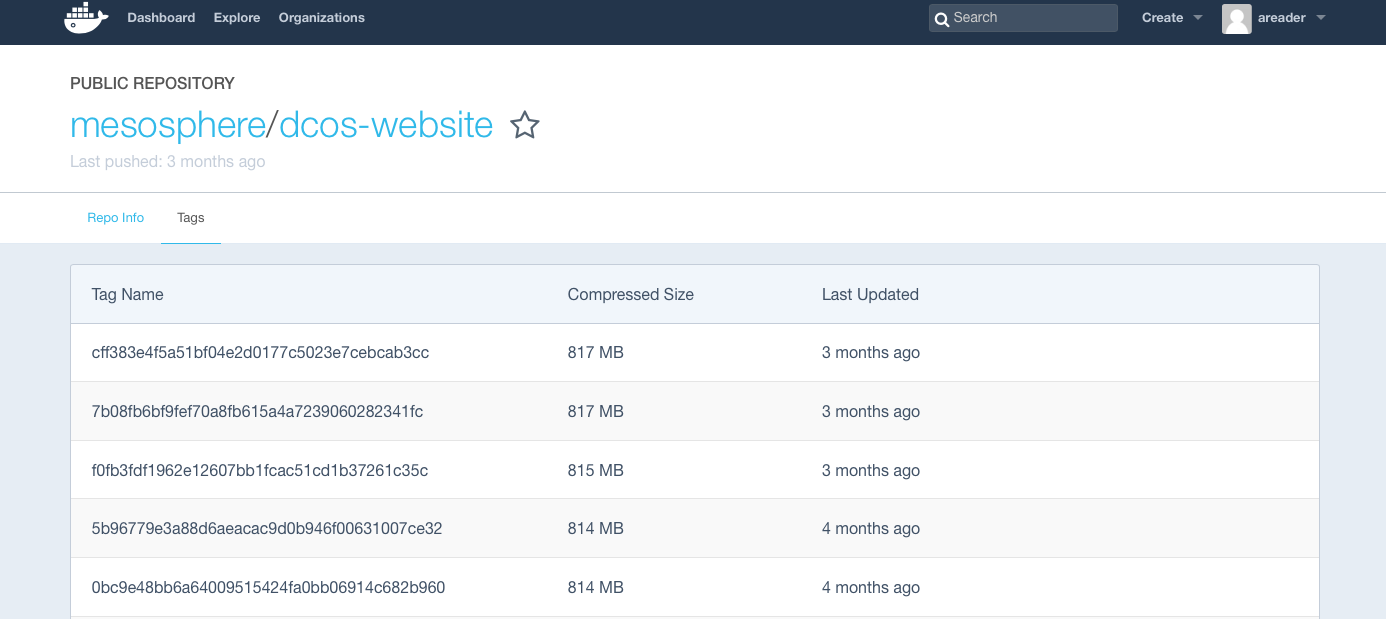
Task: Click the PUBLIC REPOSITORY label
Action: point(152,83)
